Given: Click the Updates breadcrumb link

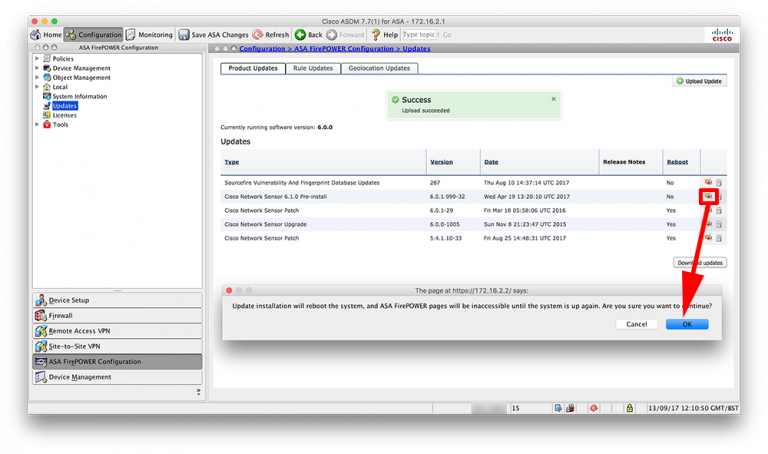Looking at the screenshot, I should coord(416,48).
